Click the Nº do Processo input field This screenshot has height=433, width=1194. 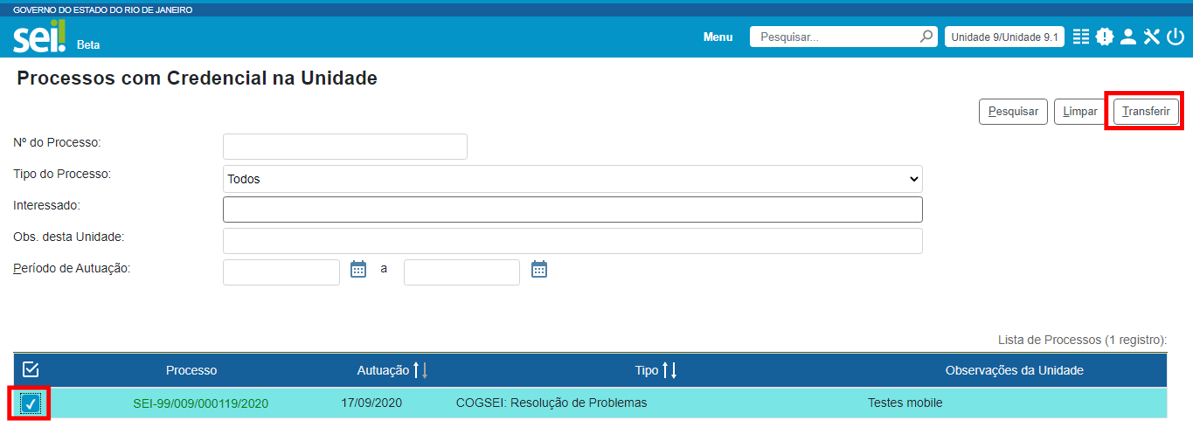click(345, 147)
